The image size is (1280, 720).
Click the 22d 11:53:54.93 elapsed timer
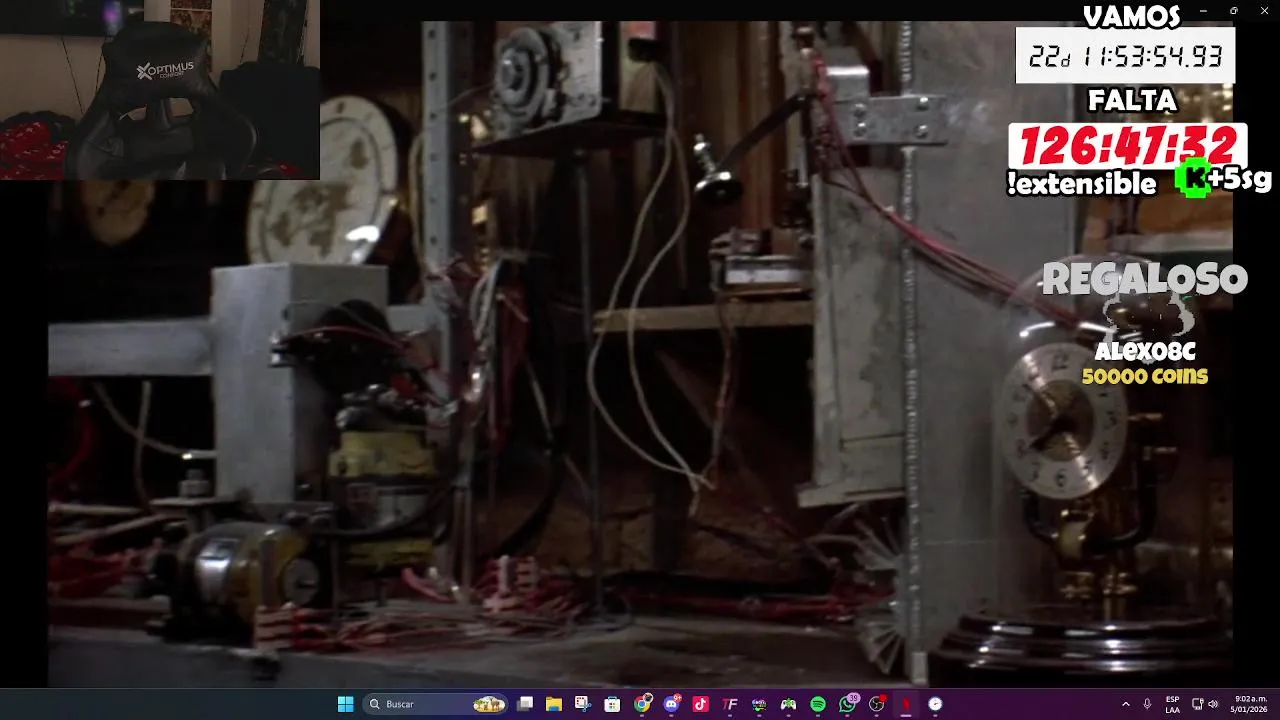[1126, 56]
